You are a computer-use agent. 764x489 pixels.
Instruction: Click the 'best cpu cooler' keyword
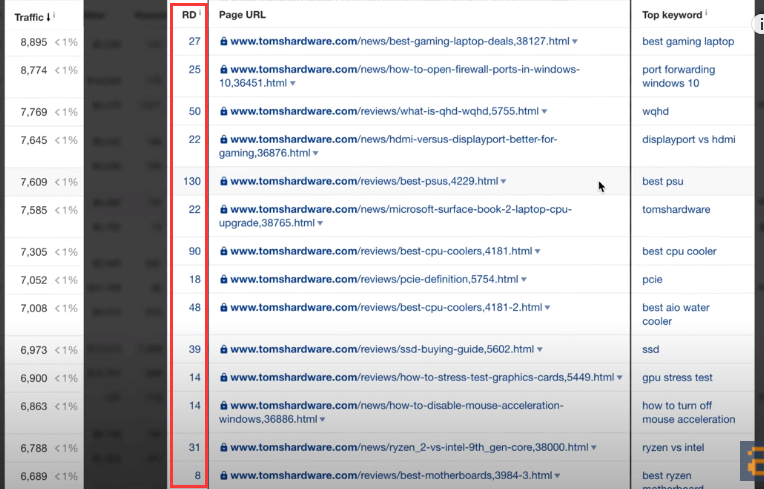click(679, 252)
